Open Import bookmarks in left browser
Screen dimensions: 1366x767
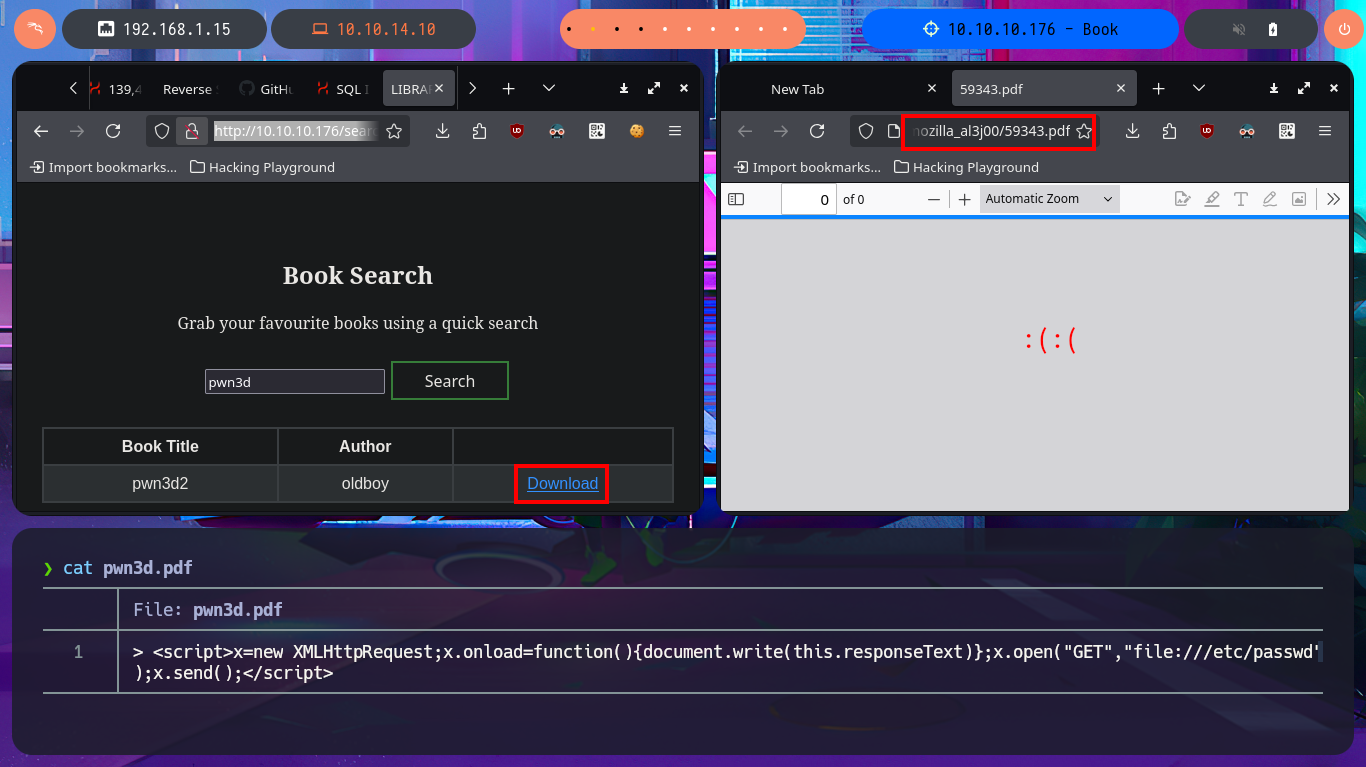tap(104, 167)
